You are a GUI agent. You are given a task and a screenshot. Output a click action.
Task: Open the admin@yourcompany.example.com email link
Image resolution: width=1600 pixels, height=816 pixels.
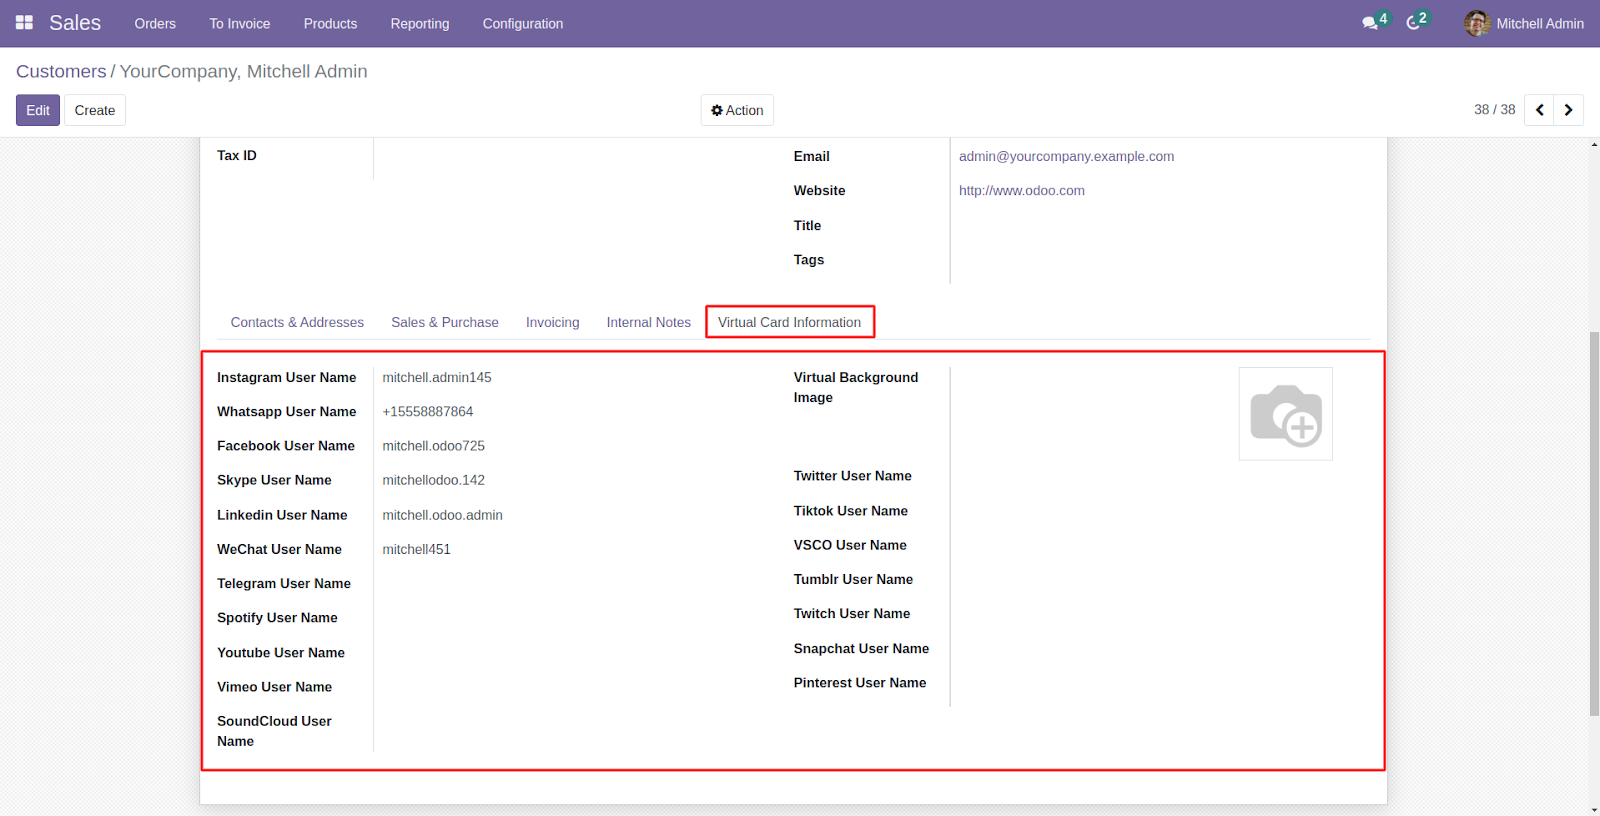pos(1066,156)
